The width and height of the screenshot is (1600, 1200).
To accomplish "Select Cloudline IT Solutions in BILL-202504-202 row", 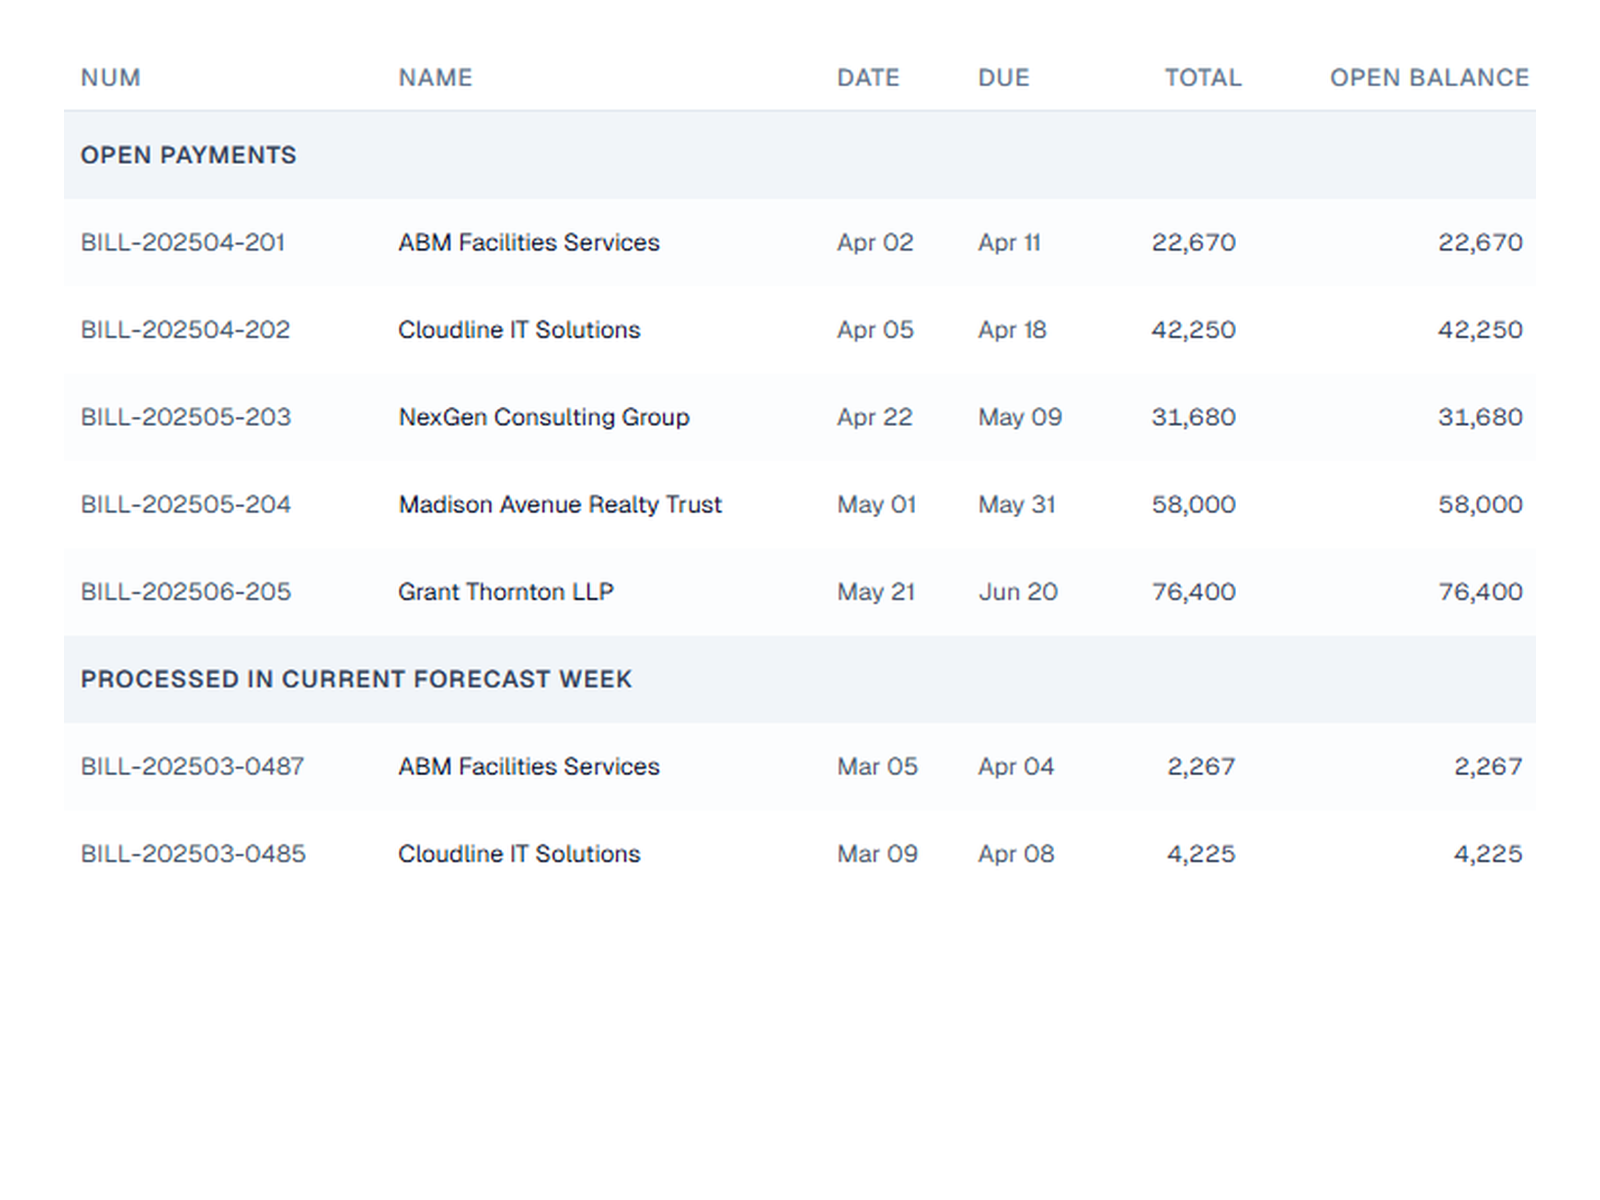I will (x=519, y=330).
